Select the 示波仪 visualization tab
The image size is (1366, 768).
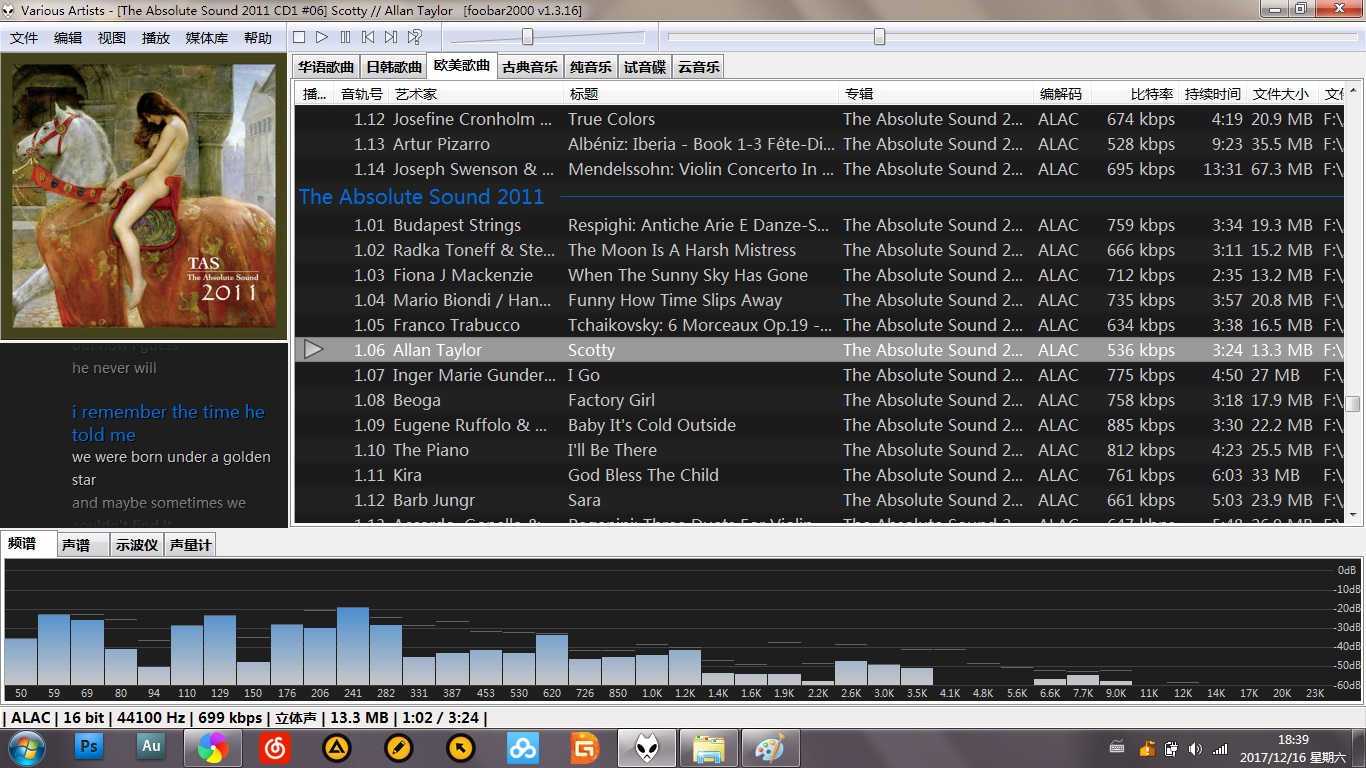click(137, 545)
